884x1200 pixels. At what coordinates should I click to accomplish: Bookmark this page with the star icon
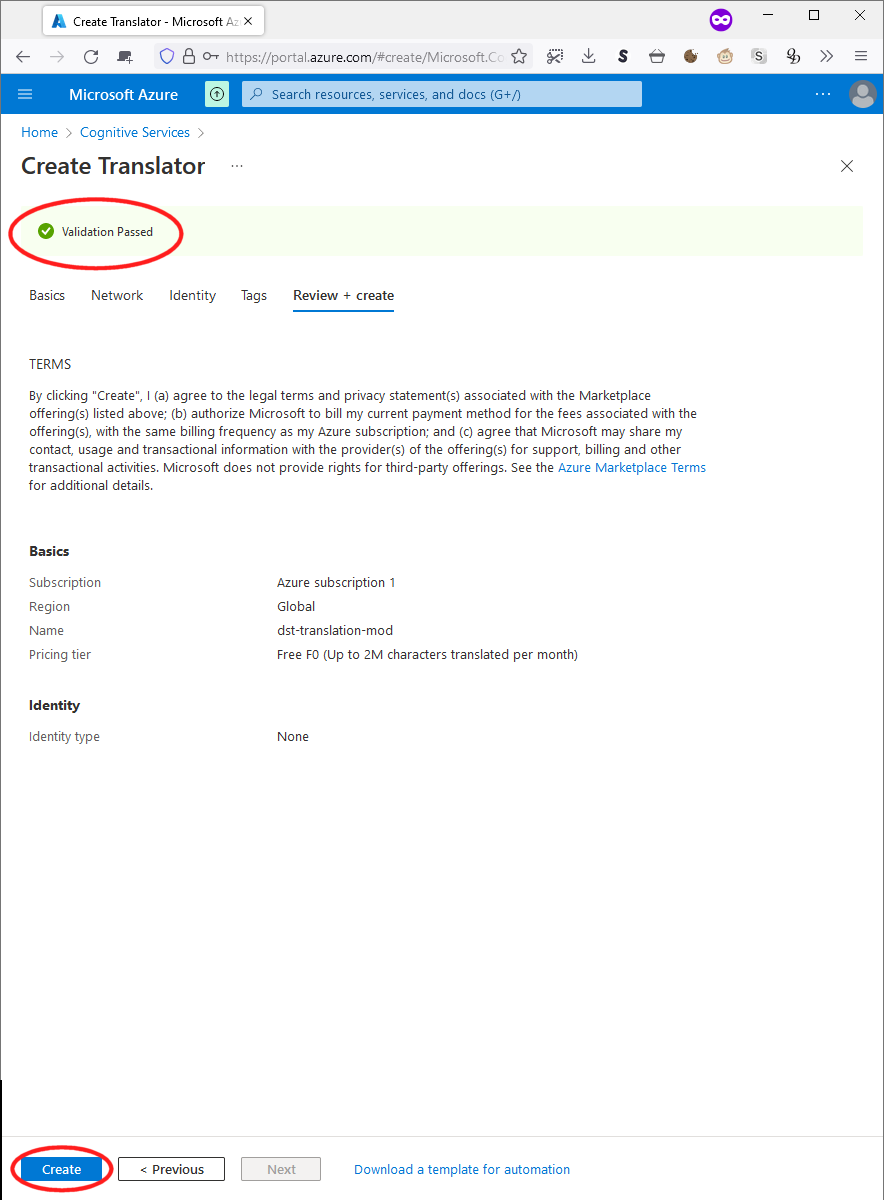519,57
